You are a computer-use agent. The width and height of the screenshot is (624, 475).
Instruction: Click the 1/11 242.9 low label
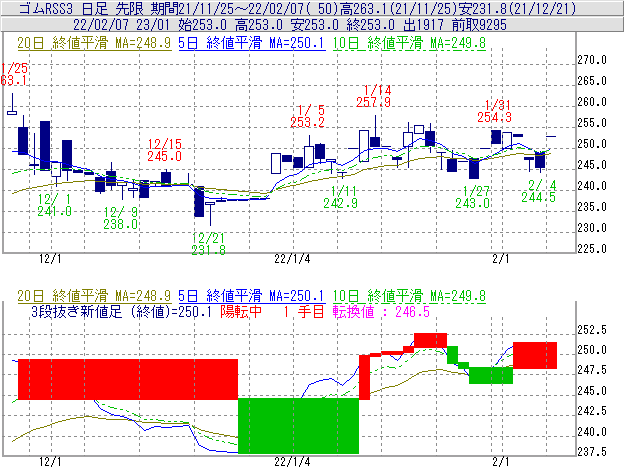click(x=340, y=197)
